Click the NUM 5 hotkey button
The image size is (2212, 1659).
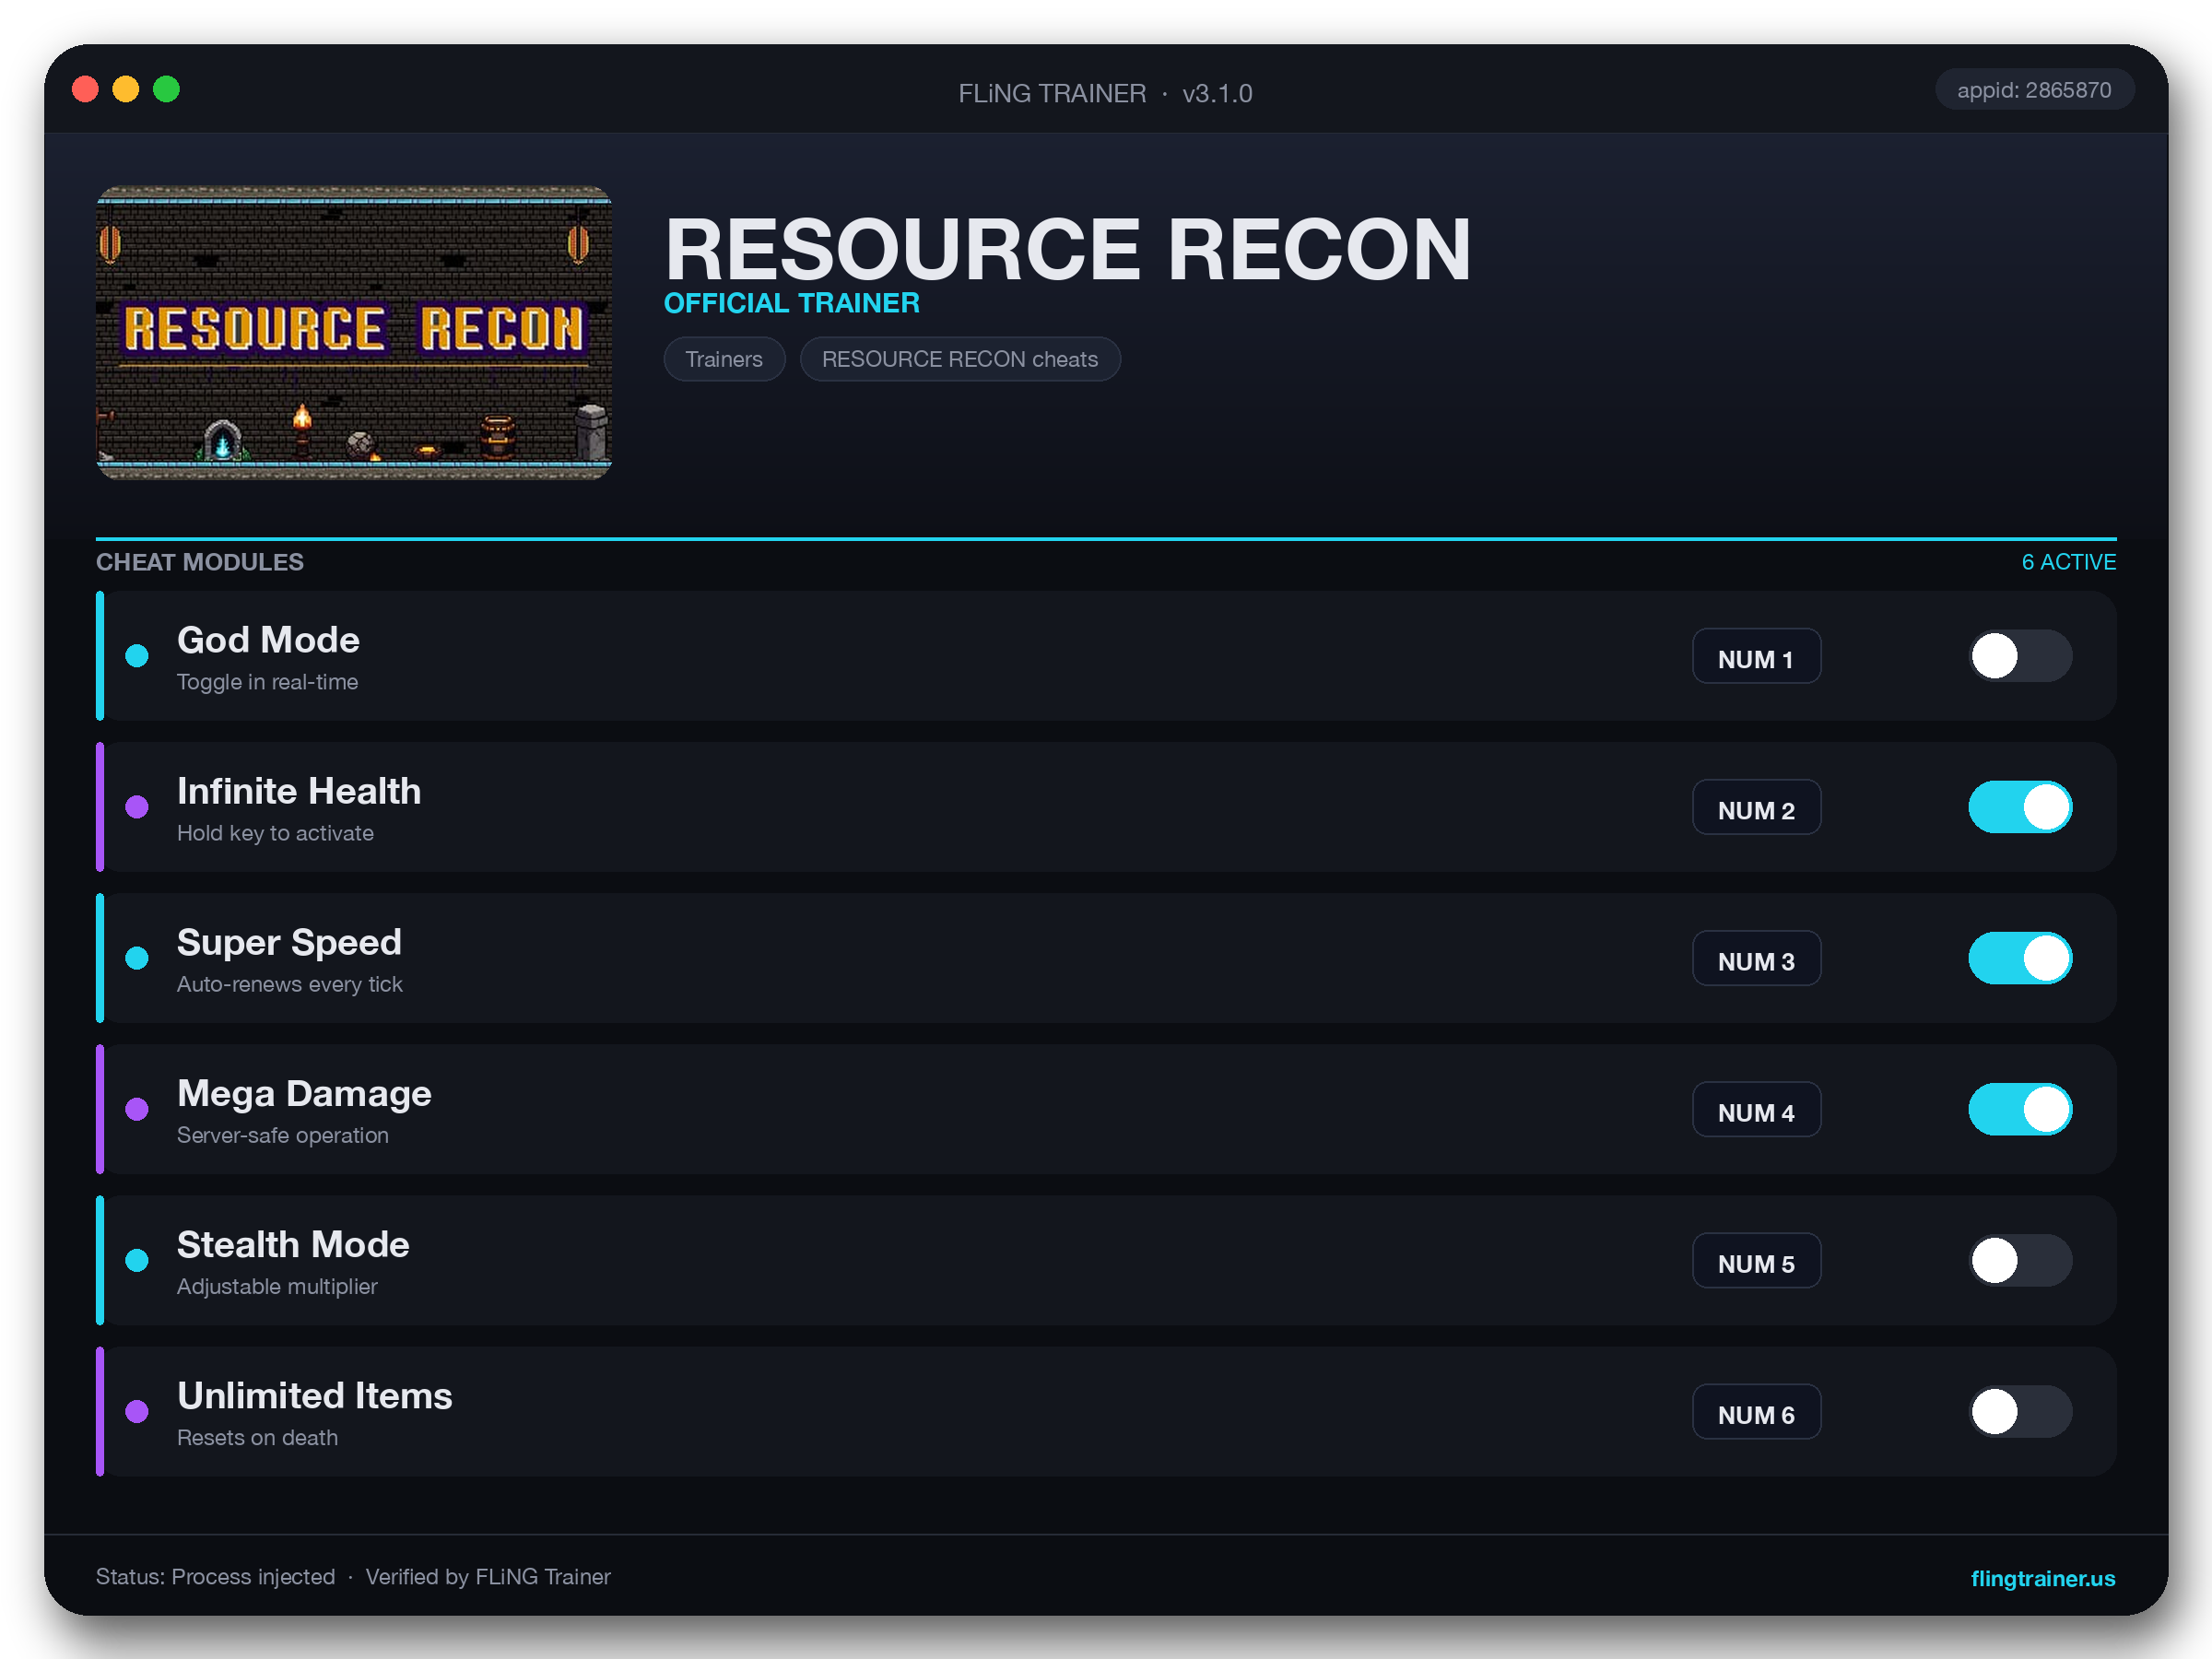[x=1756, y=1260]
